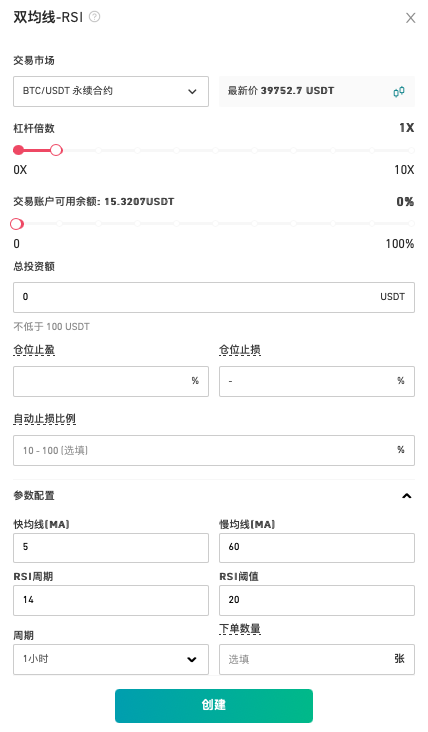
Task: Click the 仓位止损 percentage input
Action: (316, 381)
